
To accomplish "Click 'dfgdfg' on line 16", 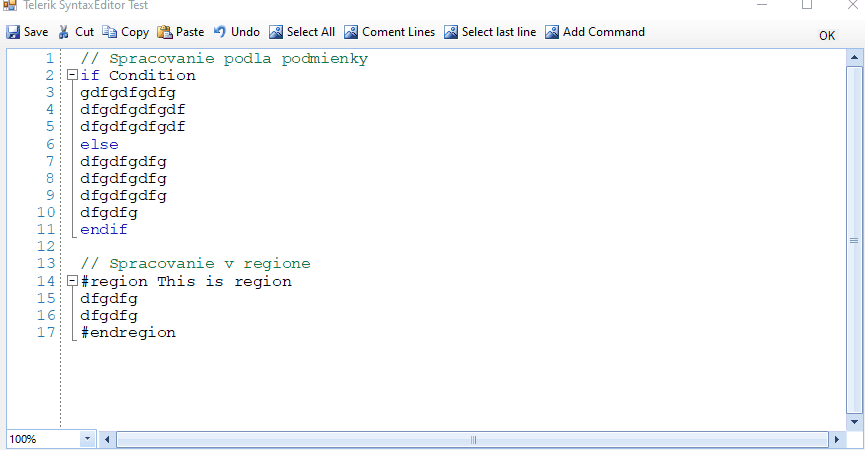I will (x=109, y=316).
